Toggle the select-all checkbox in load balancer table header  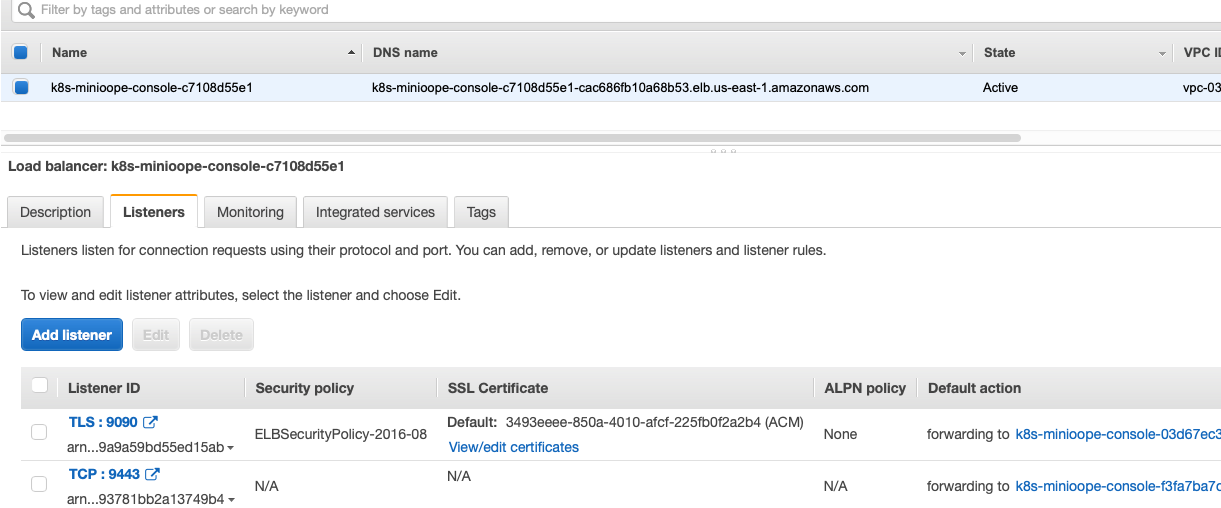coord(21,52)
